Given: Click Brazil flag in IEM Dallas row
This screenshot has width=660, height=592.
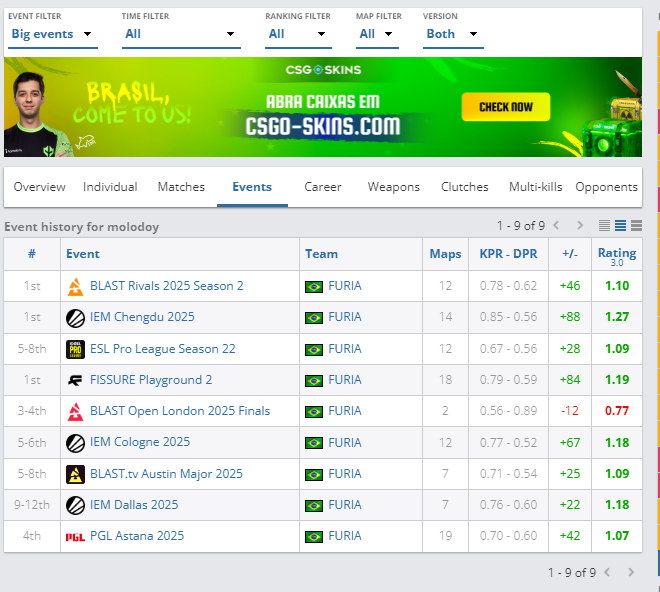Looking at the screenshot, I should point(314,505).
